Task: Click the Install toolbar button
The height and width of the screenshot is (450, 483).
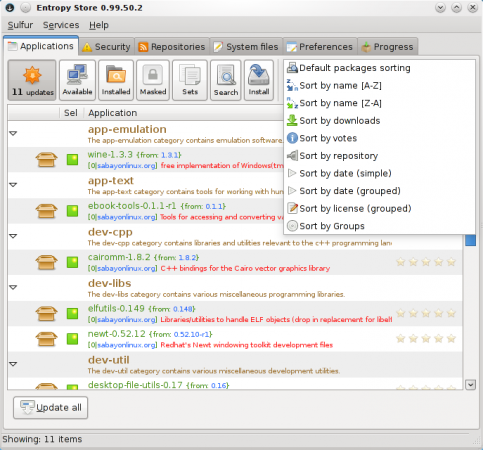Action: click(259, 80)
